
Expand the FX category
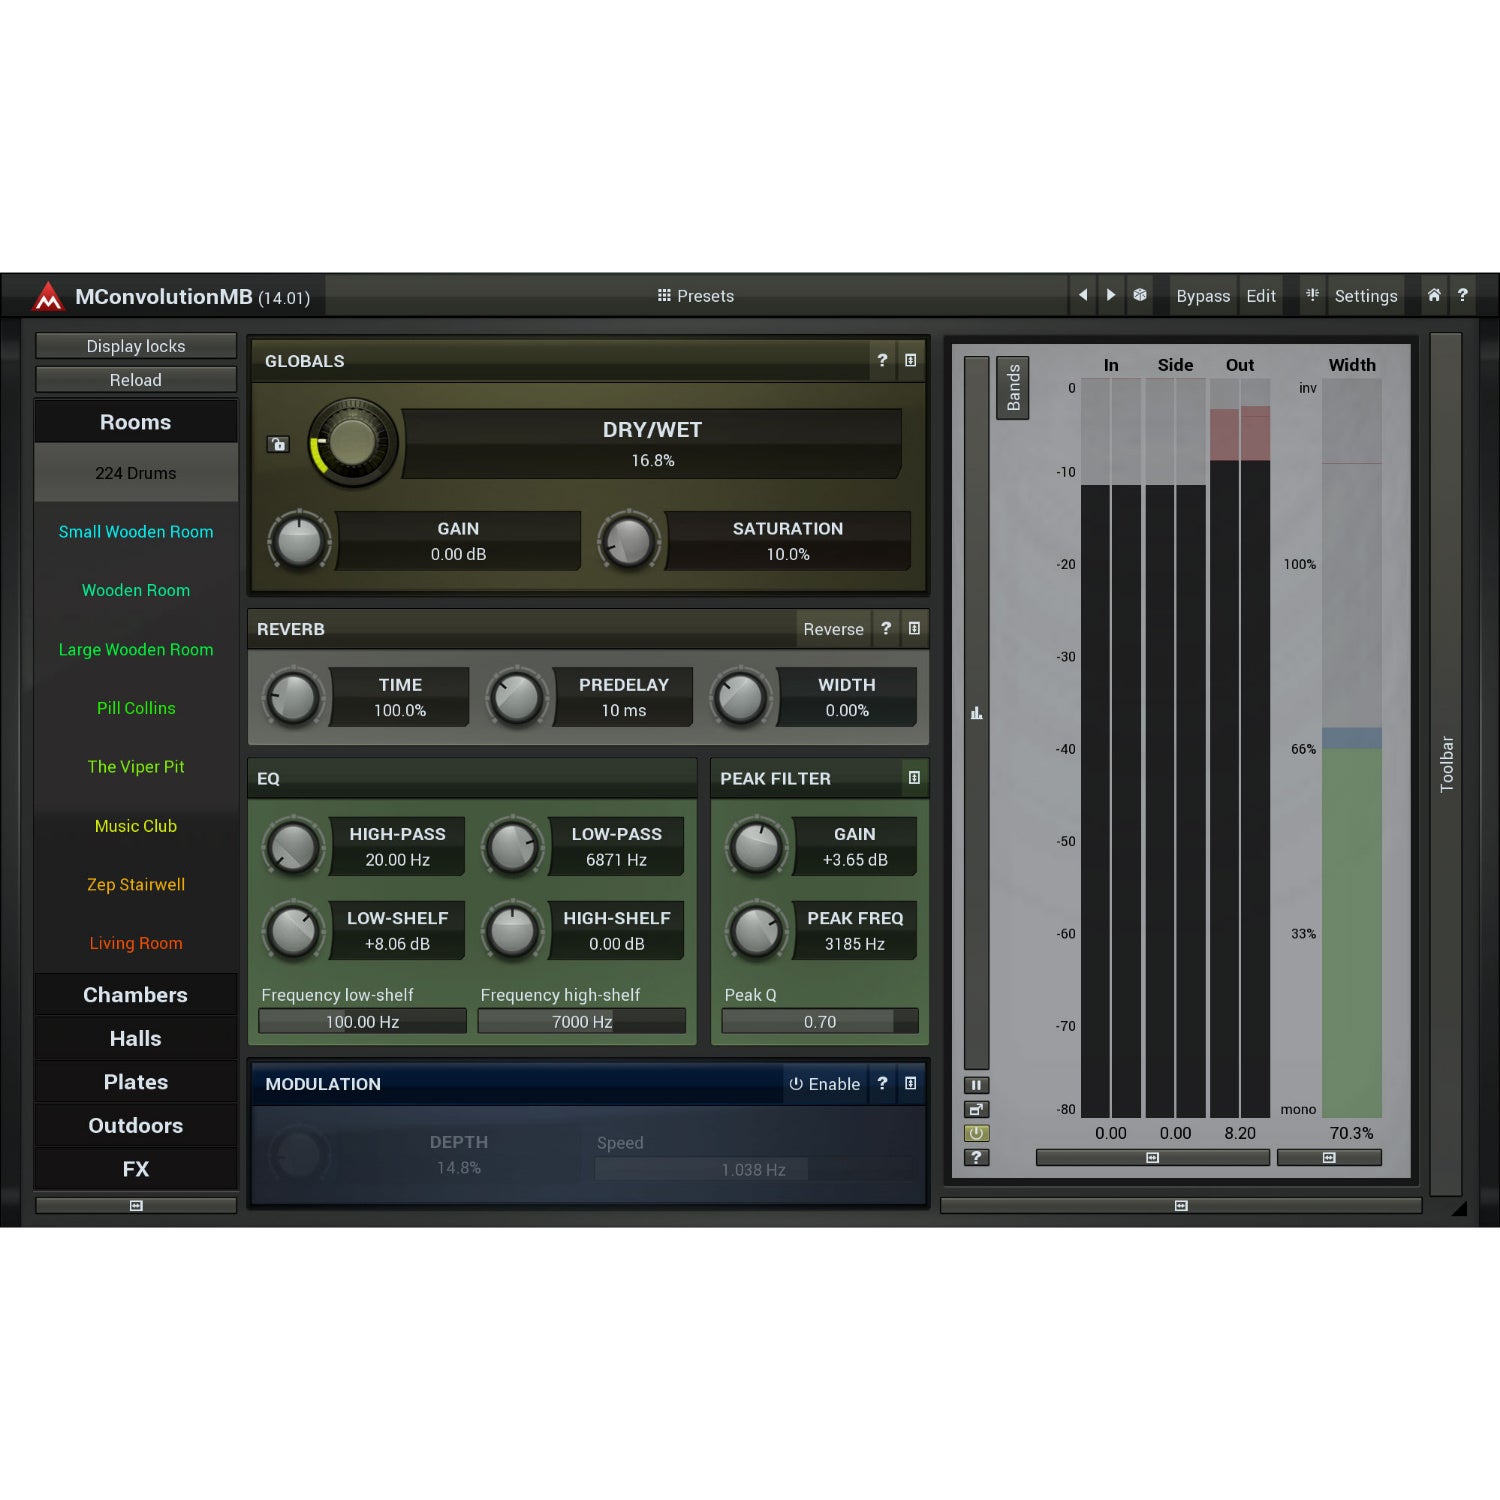coord(136,1169)
